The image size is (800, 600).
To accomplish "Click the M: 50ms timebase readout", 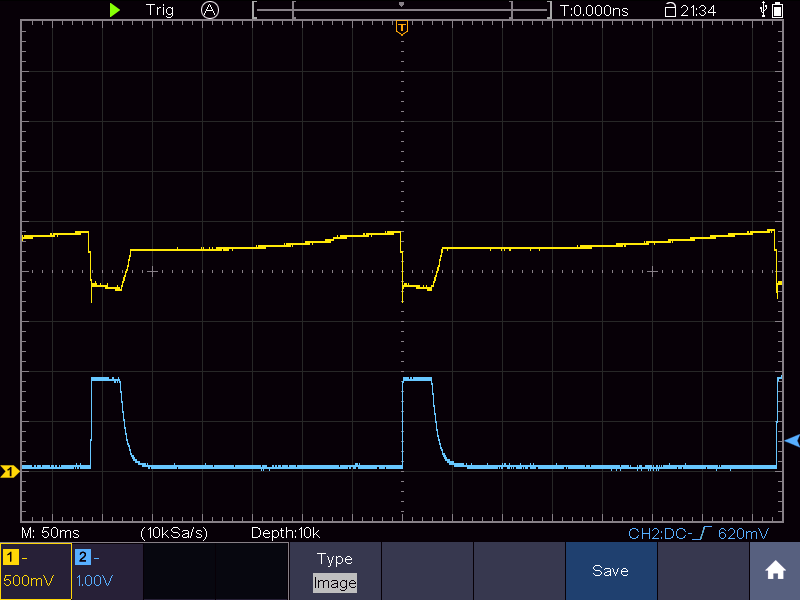I will click(51, 533).
